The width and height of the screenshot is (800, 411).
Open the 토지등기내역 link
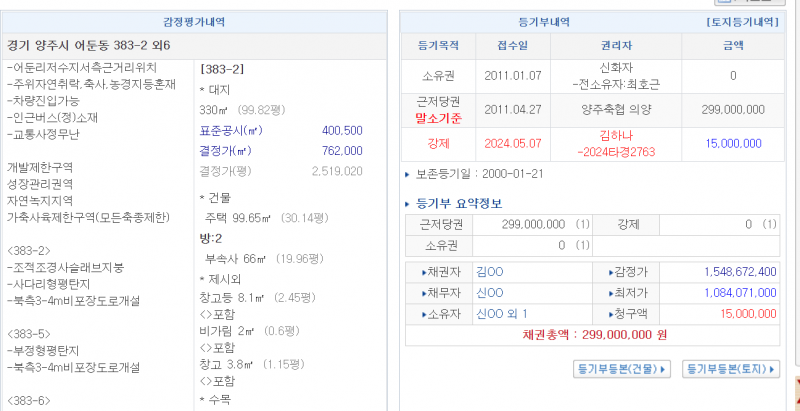point(741,21)
